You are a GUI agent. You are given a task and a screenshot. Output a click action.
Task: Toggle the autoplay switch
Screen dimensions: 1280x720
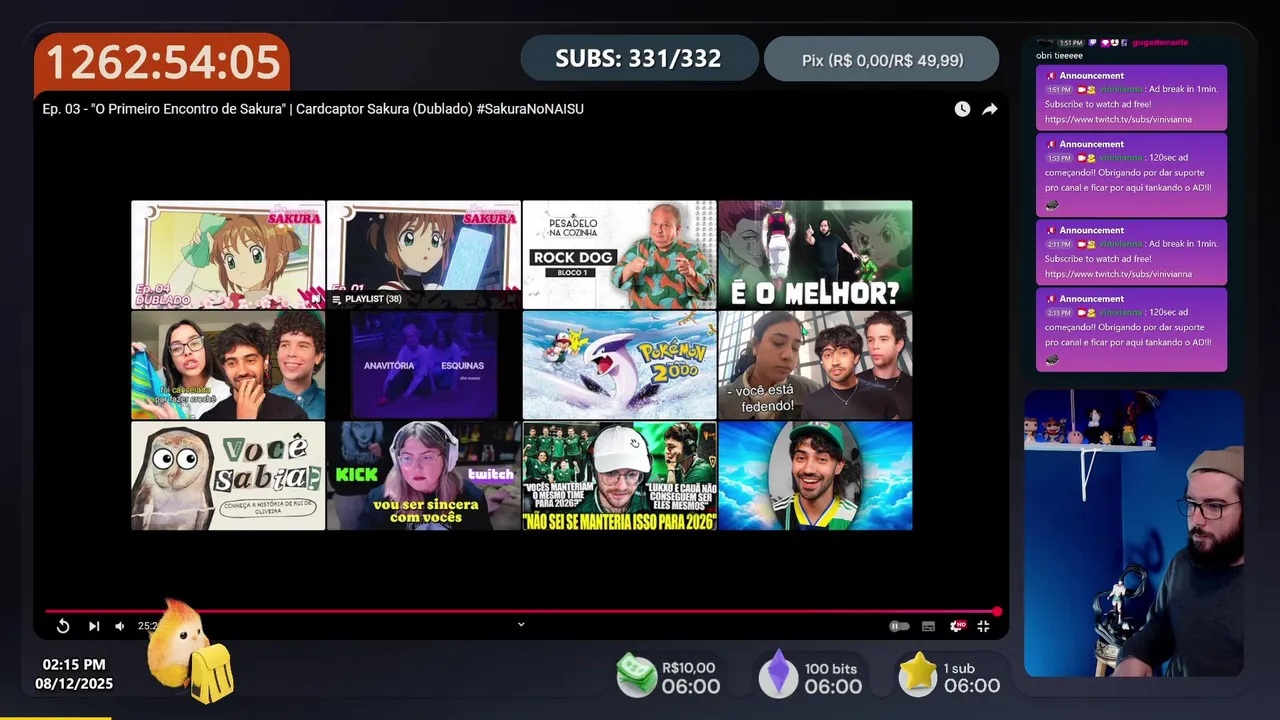[899, 626]
